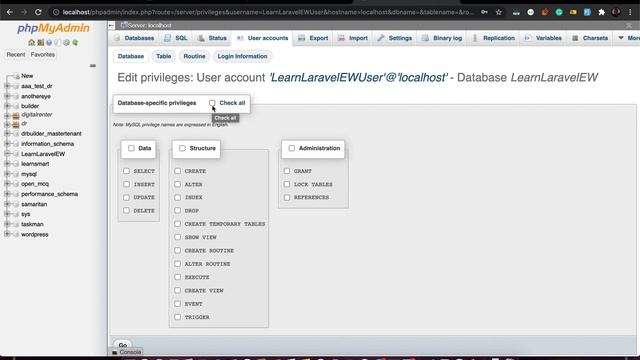Click the dr database icon

coord(16,124)
